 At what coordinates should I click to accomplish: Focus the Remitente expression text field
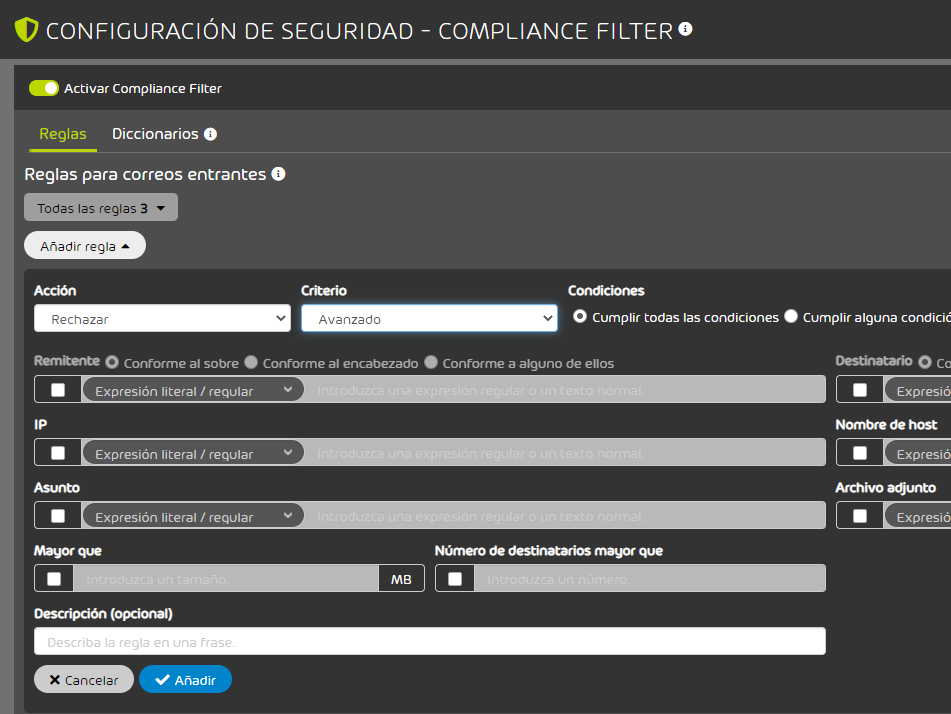[x=565, y=390]
